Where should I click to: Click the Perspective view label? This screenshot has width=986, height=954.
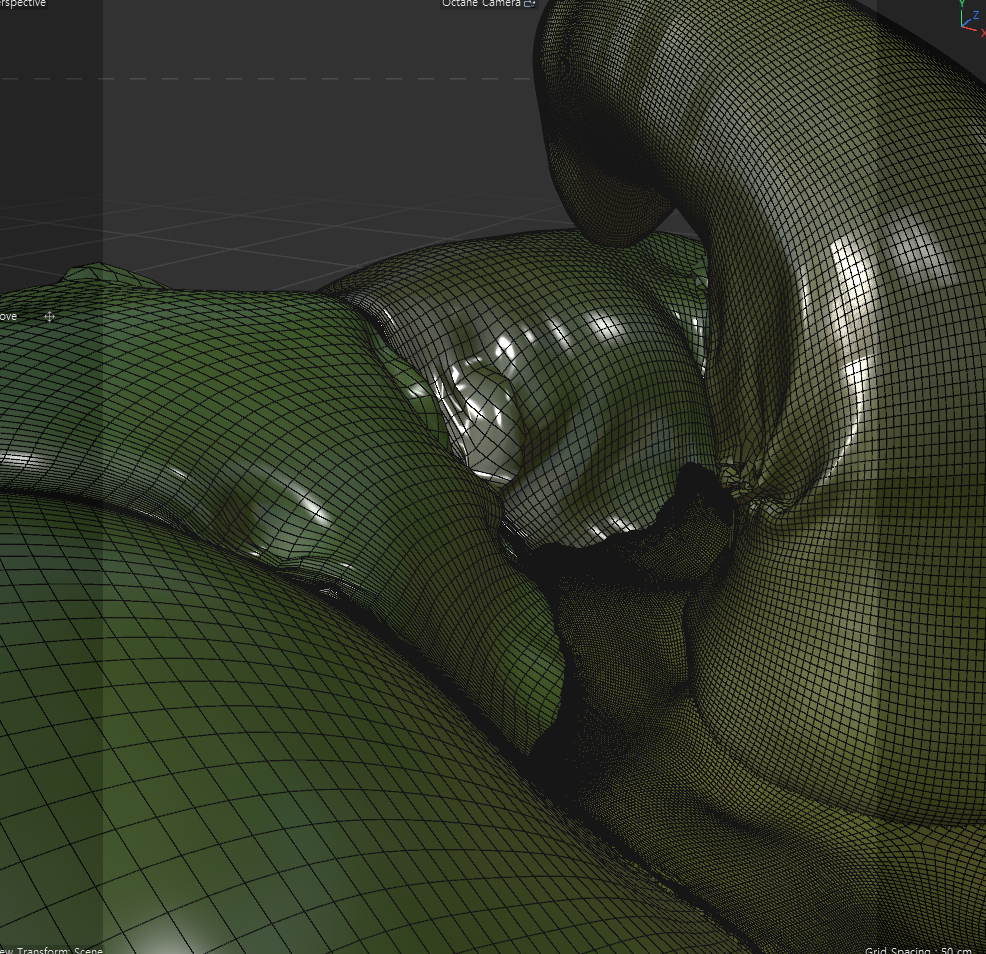[x=23, y=3]
